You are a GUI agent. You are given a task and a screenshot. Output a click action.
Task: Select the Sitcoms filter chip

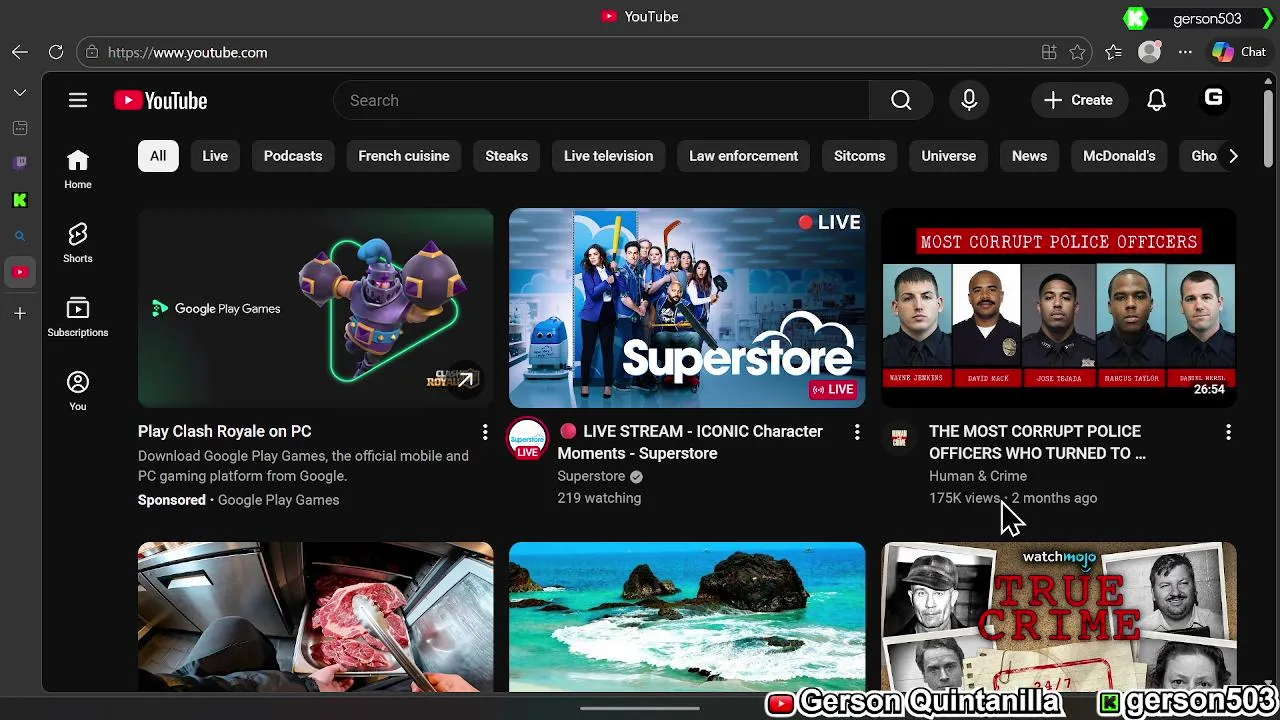pyautogui.click(x=860, y=156)
